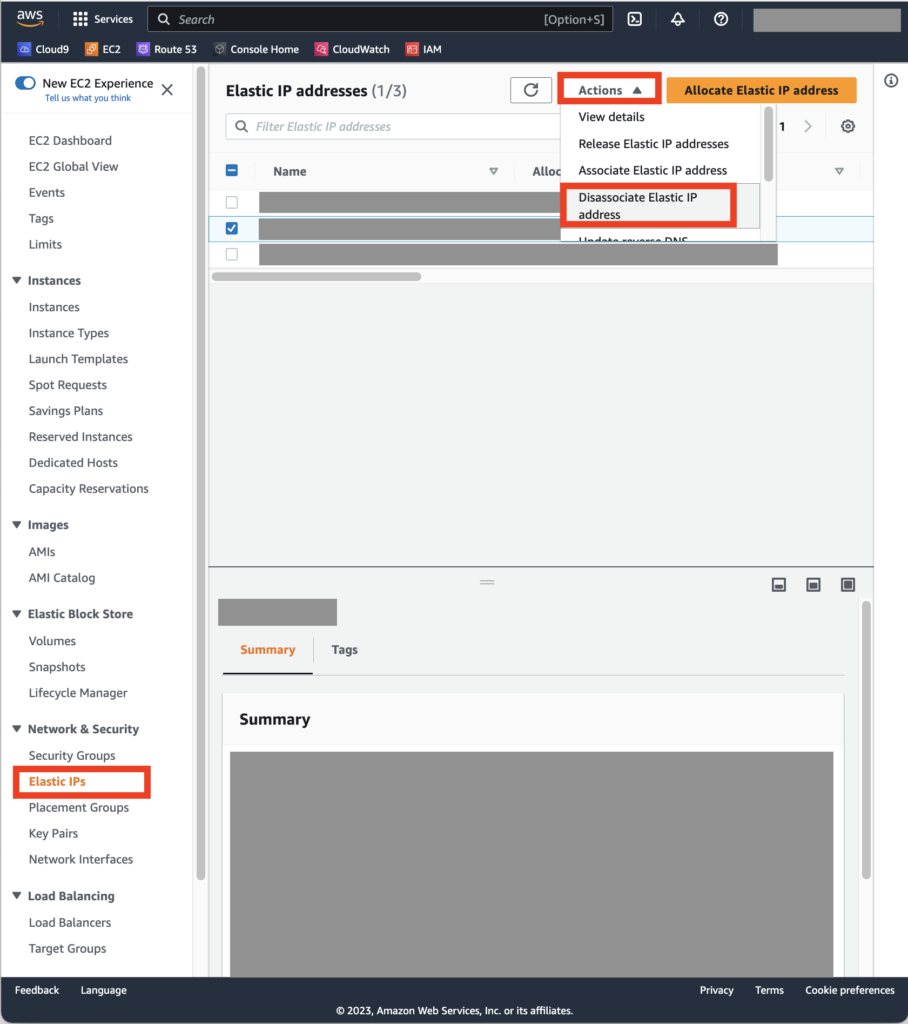Screen dimensions: 908x1024
Task: Open Network Interfaces in the sidebar
Action: coord(80,859)
